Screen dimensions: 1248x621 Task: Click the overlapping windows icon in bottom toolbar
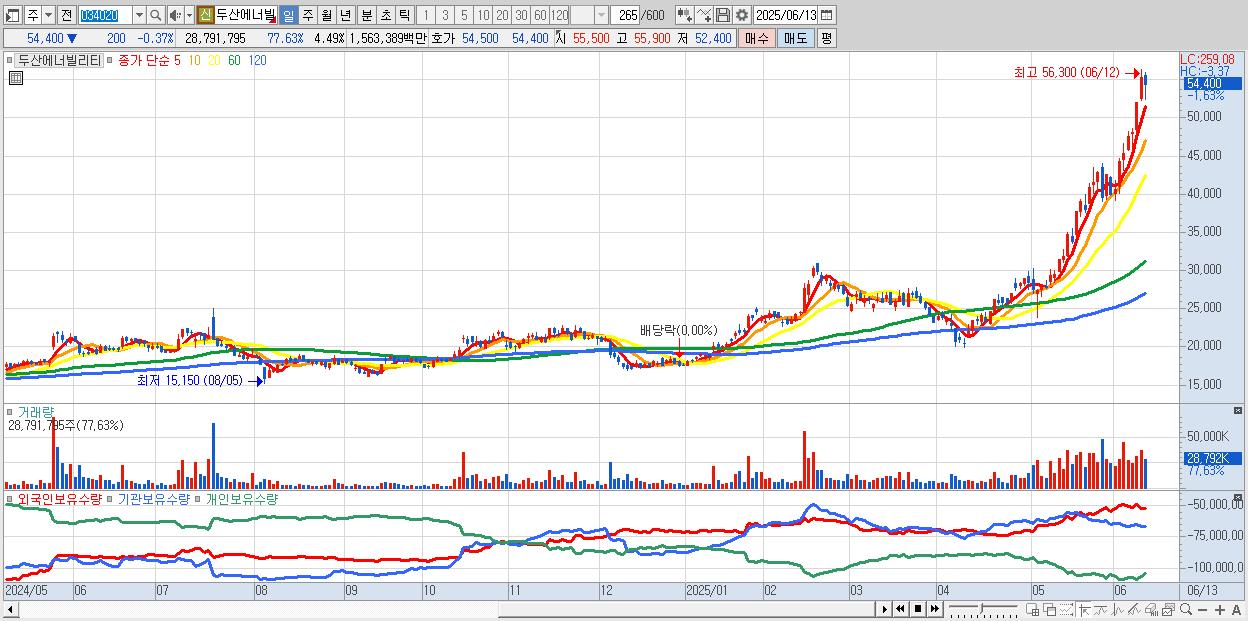(1050, 609)
